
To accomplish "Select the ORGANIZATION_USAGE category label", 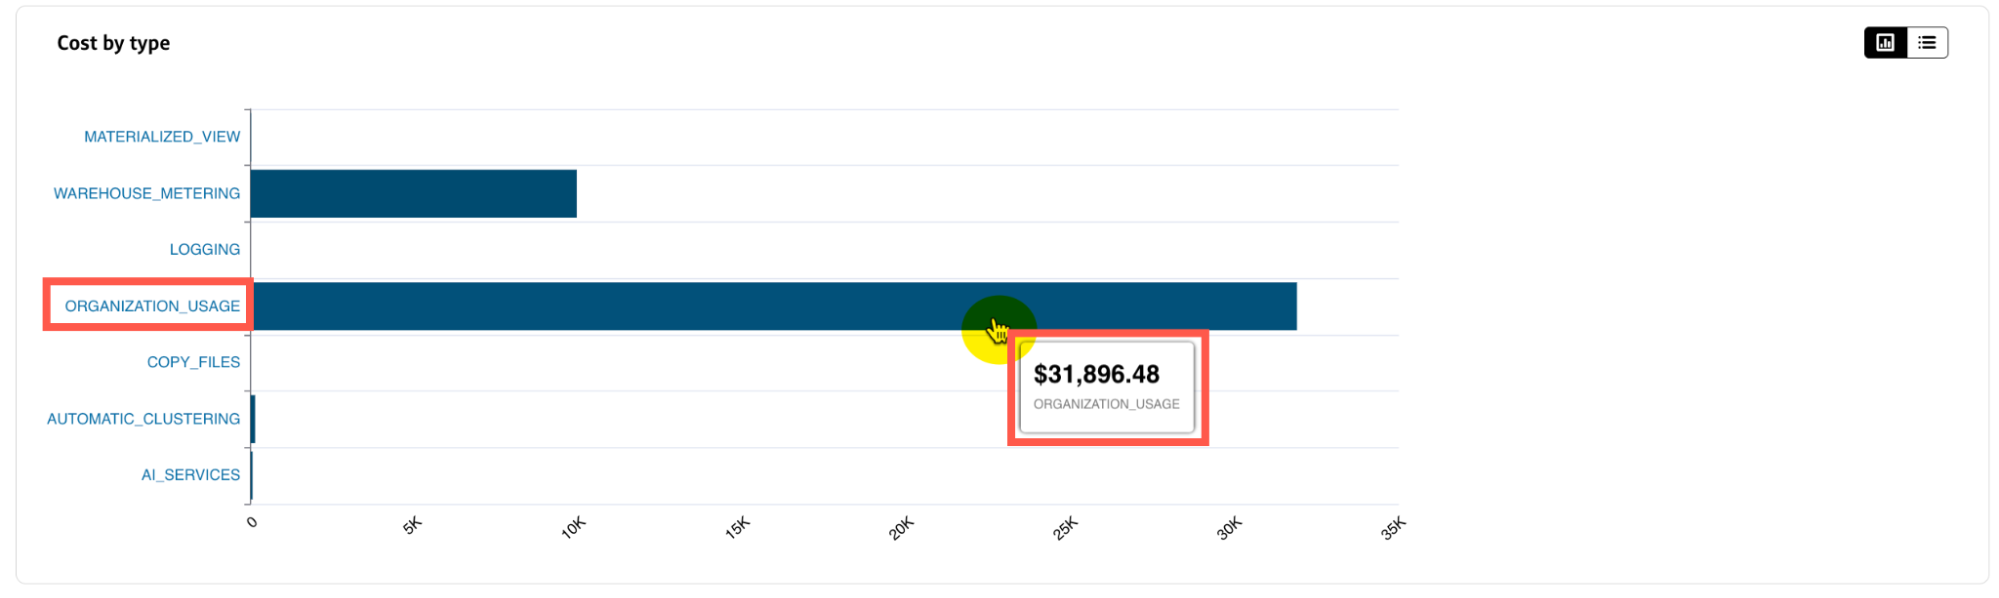I will (x=152, y=306).
